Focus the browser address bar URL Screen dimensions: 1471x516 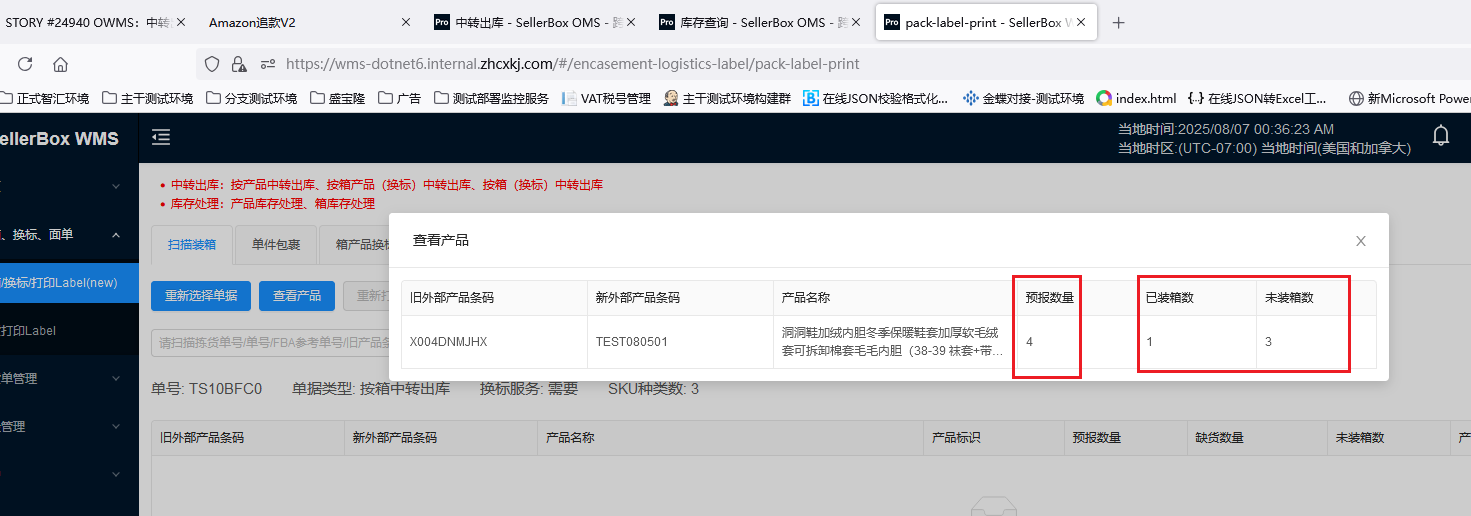coord(572,64)
